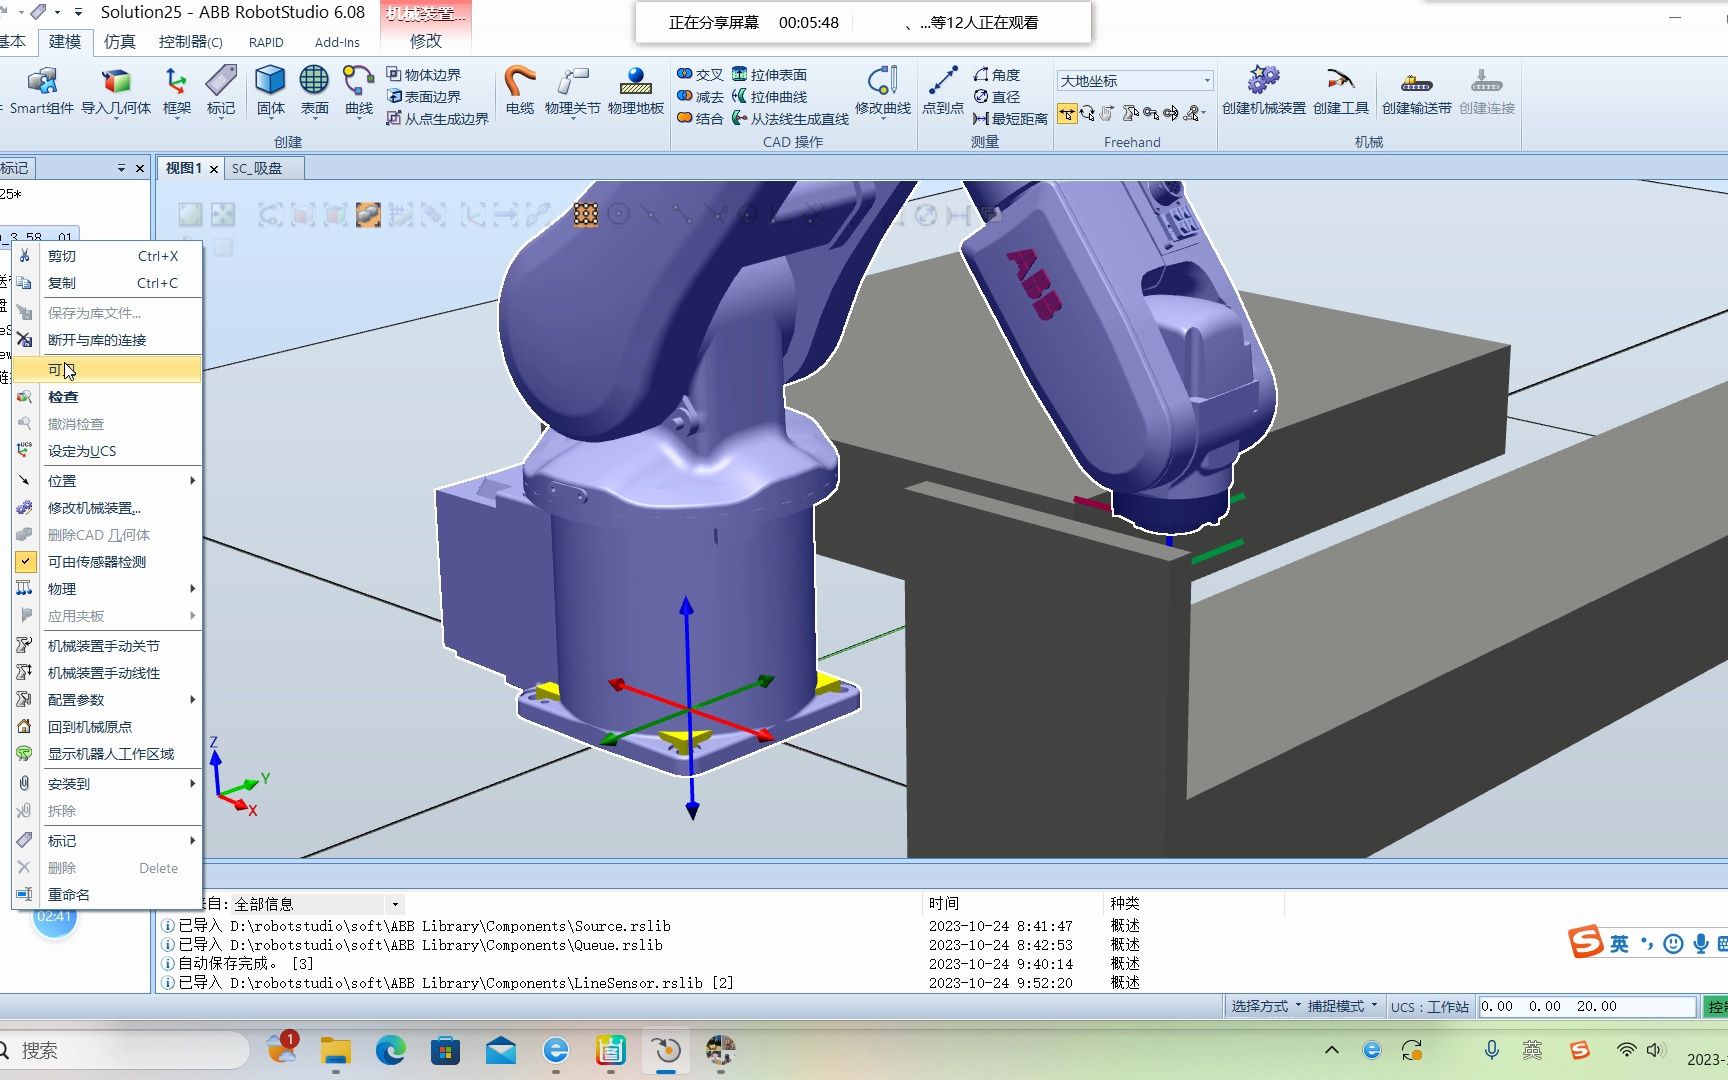Apply 减去 subtract operation

click(x=700, y=97)
